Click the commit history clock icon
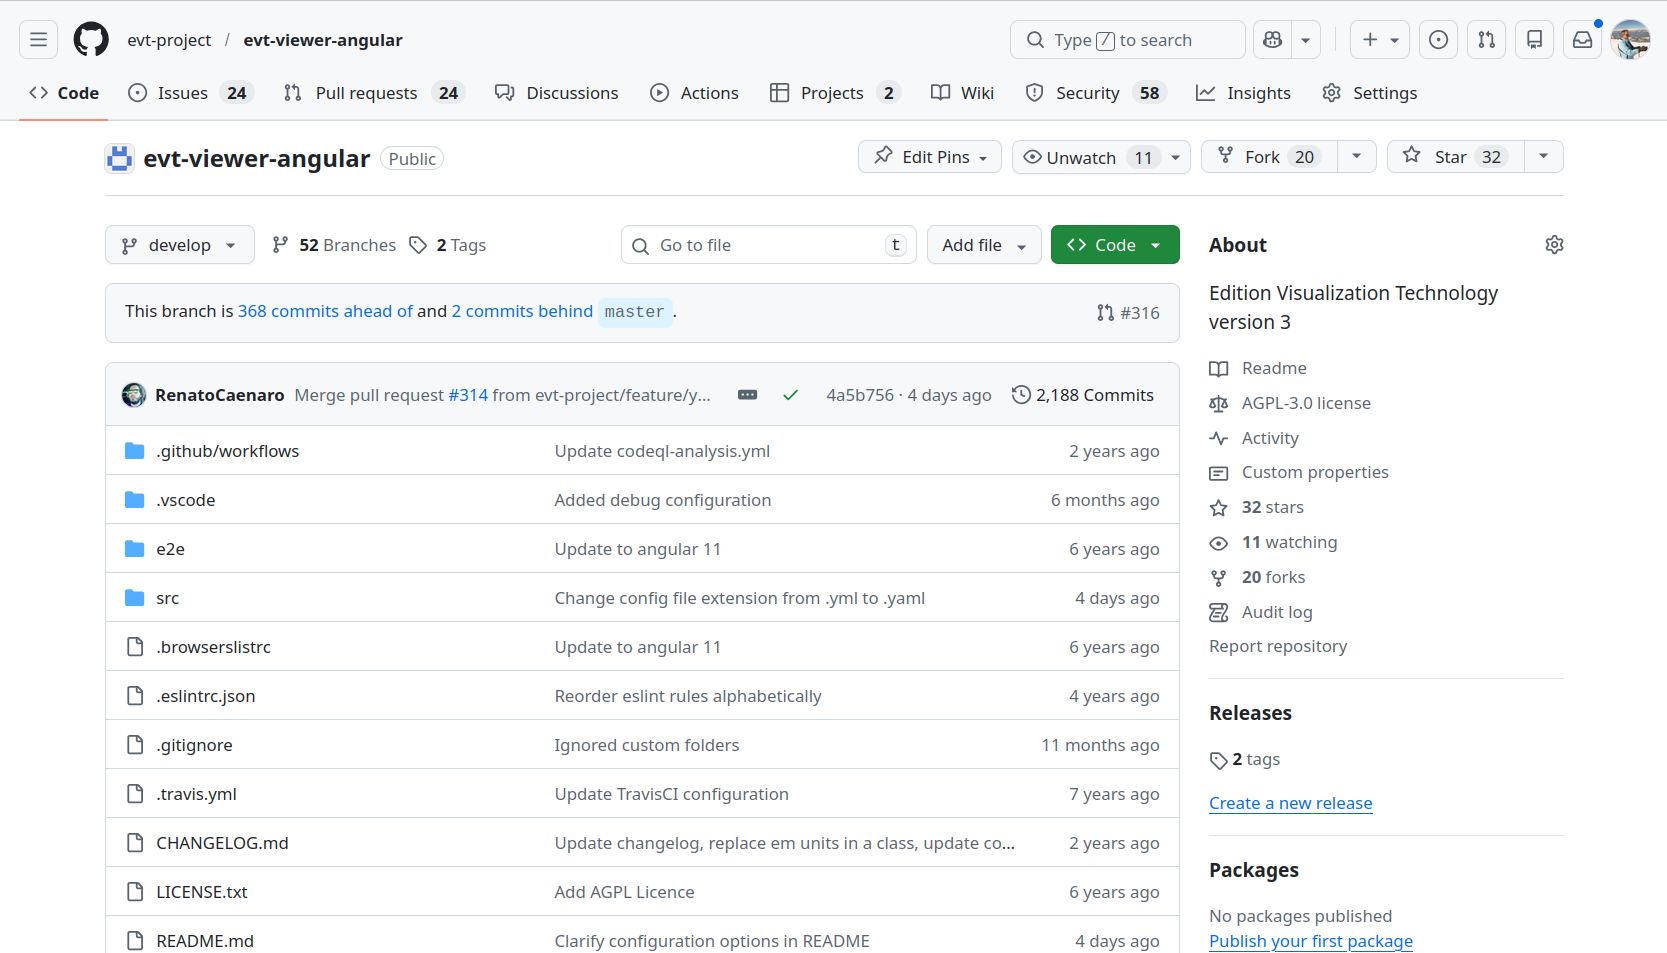This screenshot has width=1667, height=953. click(x=1020, y=395)
